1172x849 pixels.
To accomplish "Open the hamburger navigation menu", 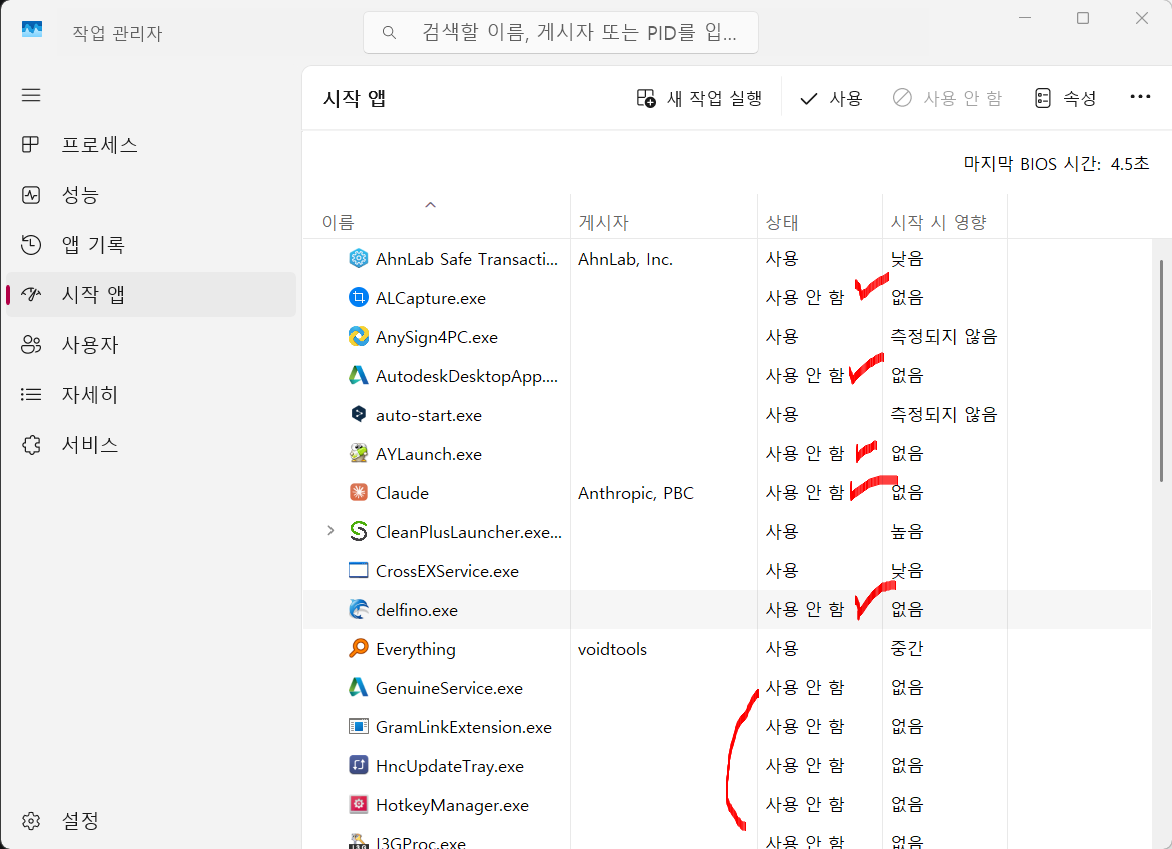I will 31,95.
